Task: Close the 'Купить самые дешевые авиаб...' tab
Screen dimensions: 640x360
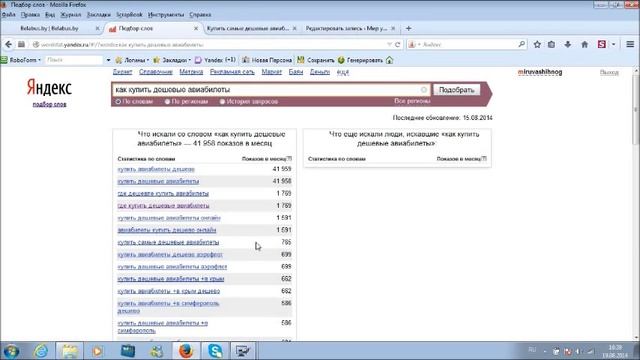Action: [x=295, y=29]
